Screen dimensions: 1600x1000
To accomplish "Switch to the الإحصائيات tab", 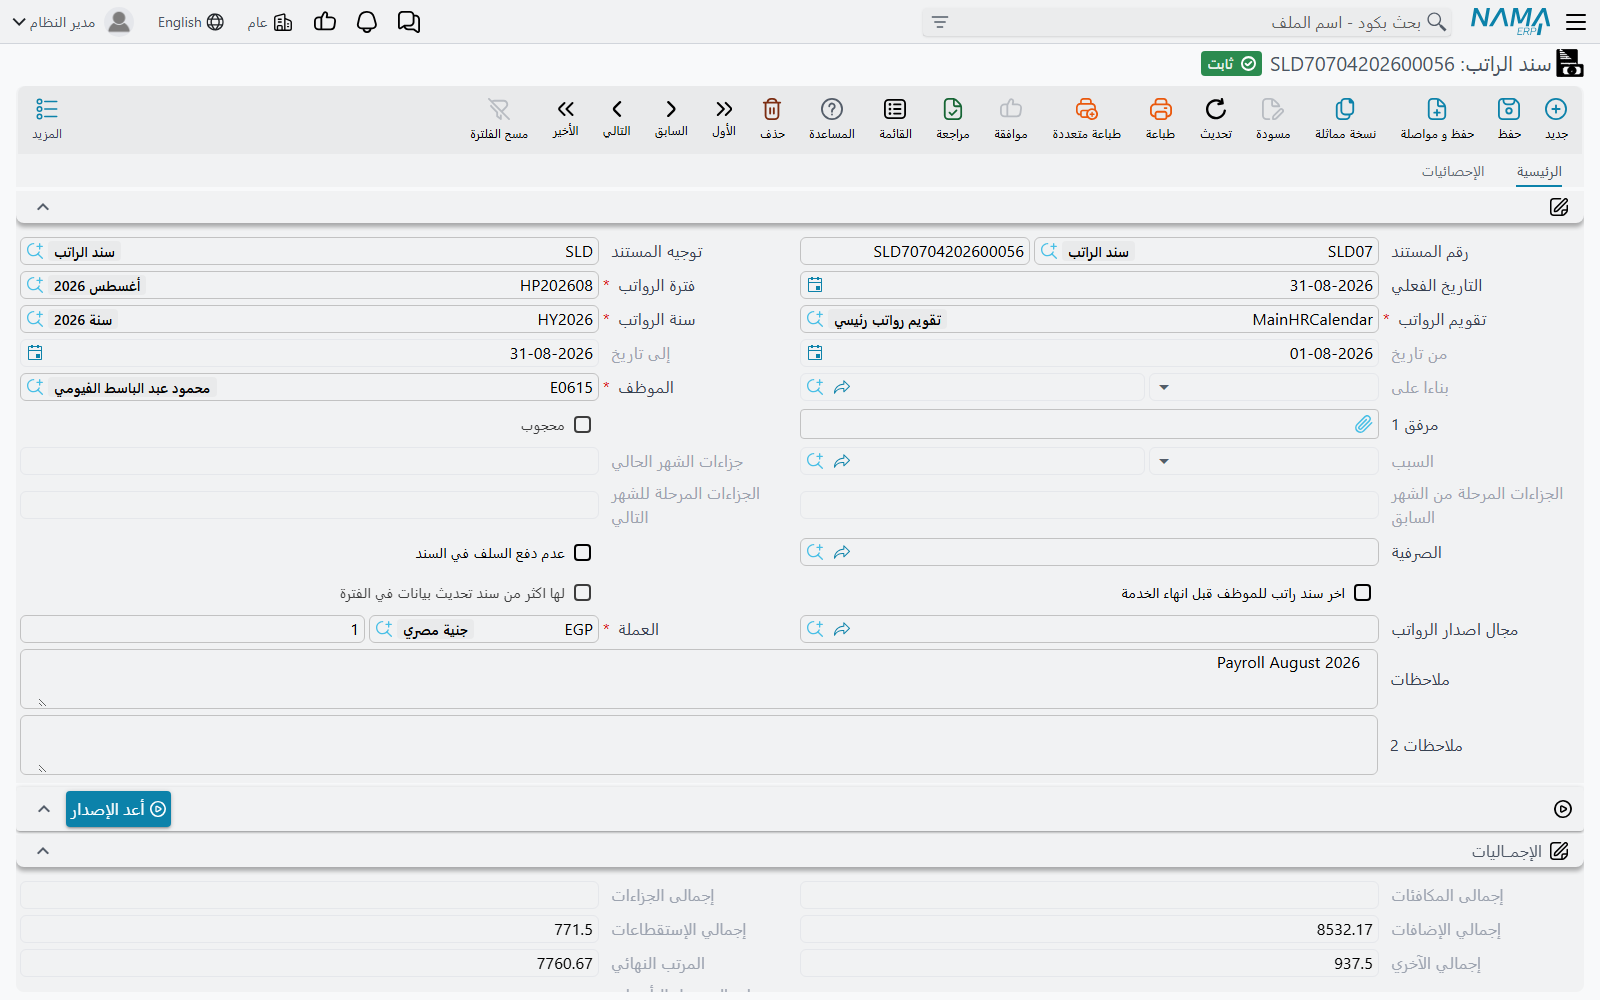I will coord(1453,172).
